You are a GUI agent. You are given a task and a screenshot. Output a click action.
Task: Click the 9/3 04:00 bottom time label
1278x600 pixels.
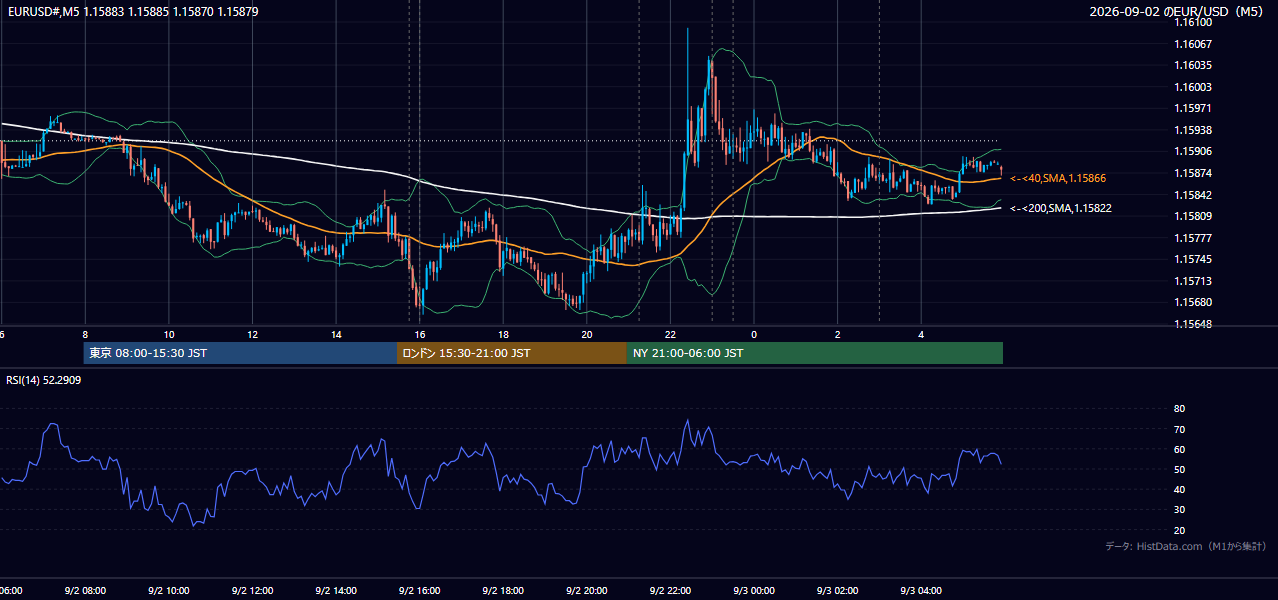(x=922, y=591)
